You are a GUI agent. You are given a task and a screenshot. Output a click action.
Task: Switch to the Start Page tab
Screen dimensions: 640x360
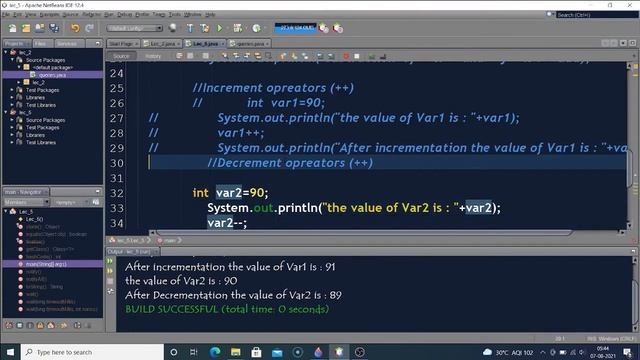(x=123, y=43)
